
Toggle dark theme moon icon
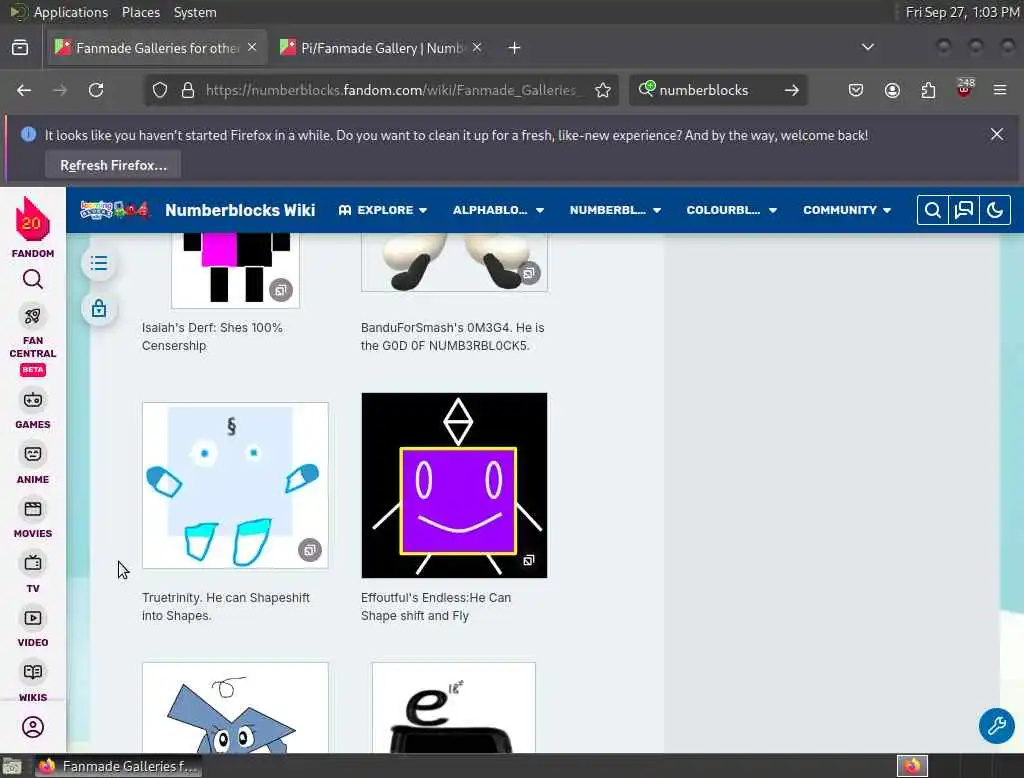coord(995,210)
